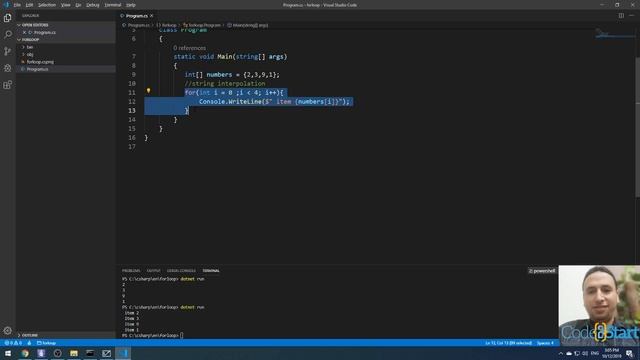Click the flame icon in the status bar
The height and width of the screenshot is (360, 640).
[x=29, y=343]
